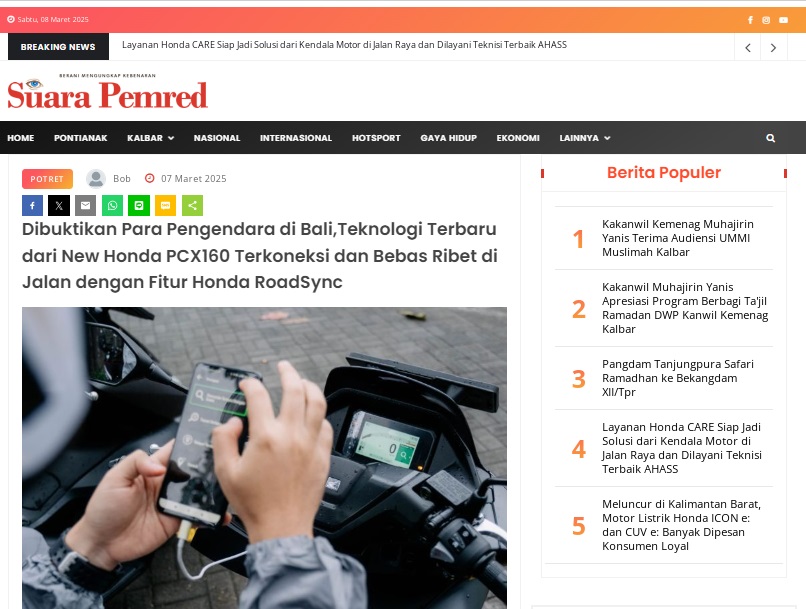Open popular article about Pangdam Tanjungpura
The height and width of the screenshot is (609, 806).
(677, 378)
